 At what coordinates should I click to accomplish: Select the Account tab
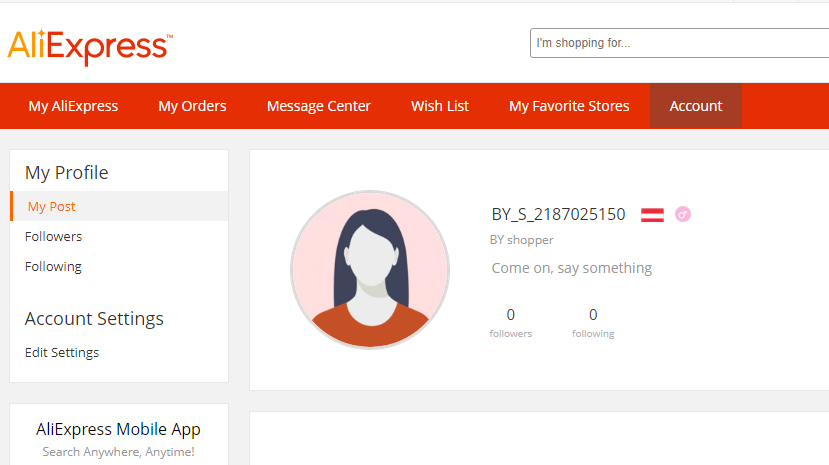(x=696, y=106)
